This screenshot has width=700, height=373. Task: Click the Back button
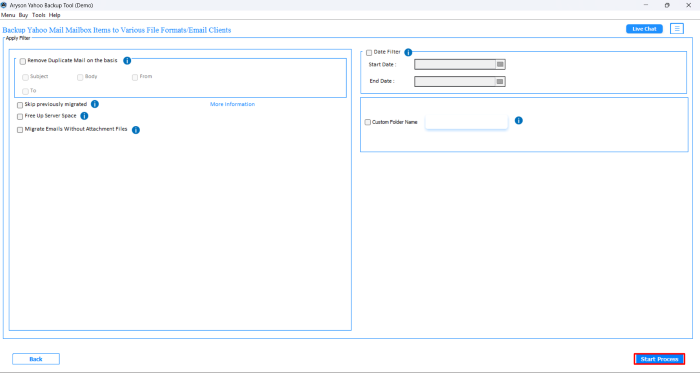tap(36, 359)
